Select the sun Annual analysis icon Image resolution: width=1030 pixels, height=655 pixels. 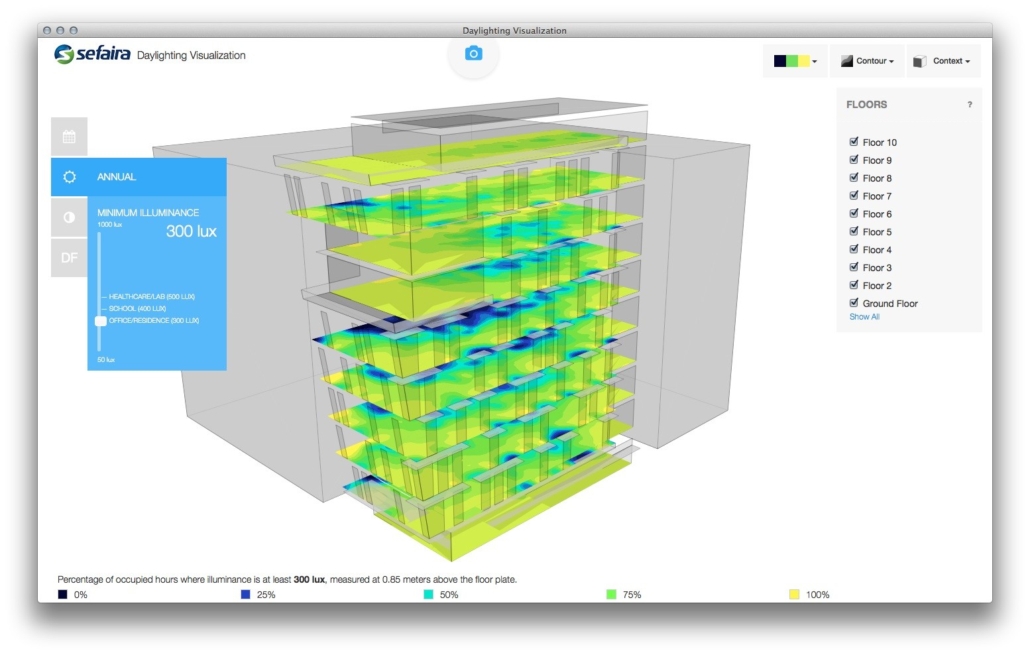click(69, 177)
